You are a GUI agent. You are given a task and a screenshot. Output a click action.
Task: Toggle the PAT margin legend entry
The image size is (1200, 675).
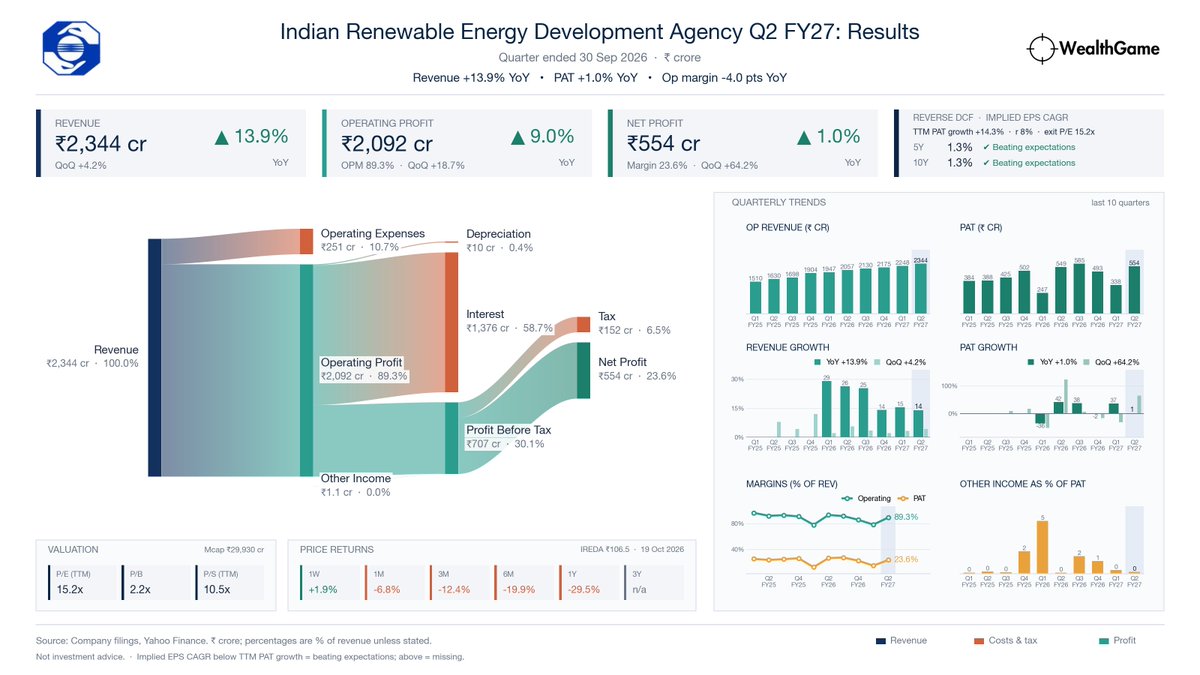pyautogui.click(x=914, y=497)
